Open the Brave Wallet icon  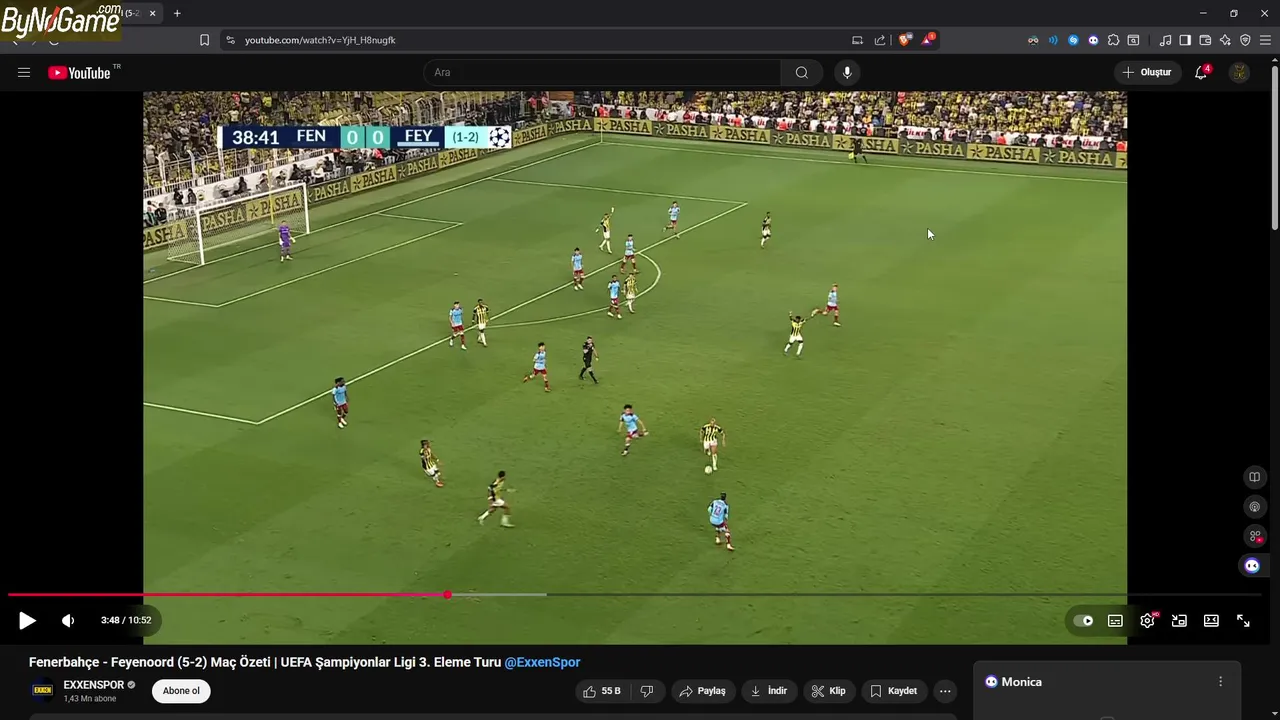click(x=1205, y=40)
